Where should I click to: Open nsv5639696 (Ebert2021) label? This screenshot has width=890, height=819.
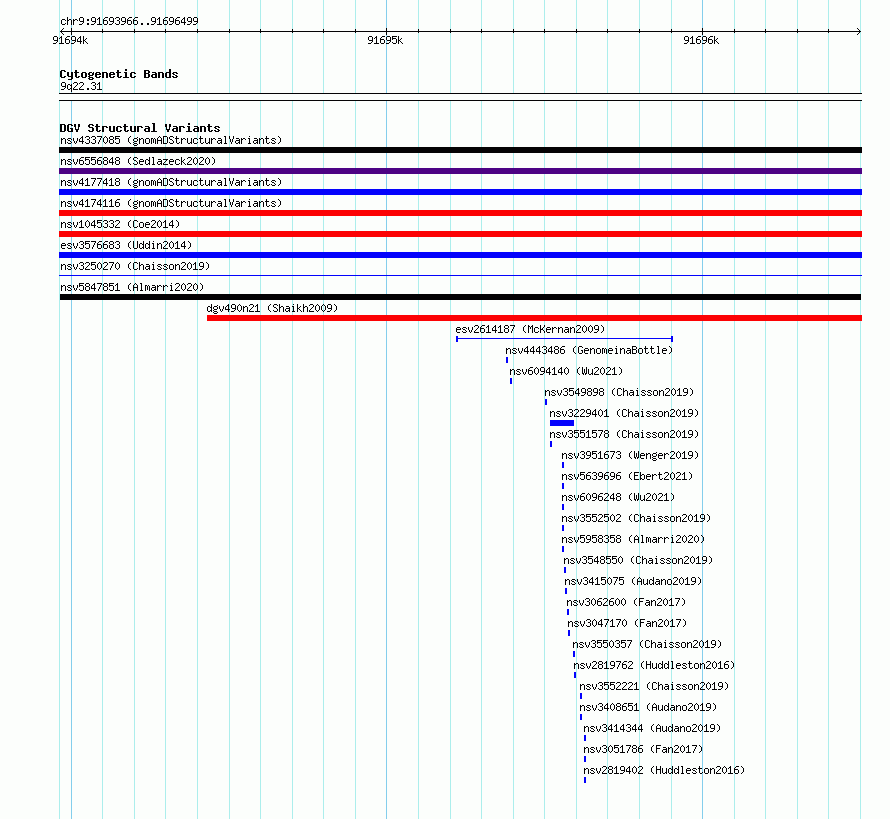tap(627, 476)
